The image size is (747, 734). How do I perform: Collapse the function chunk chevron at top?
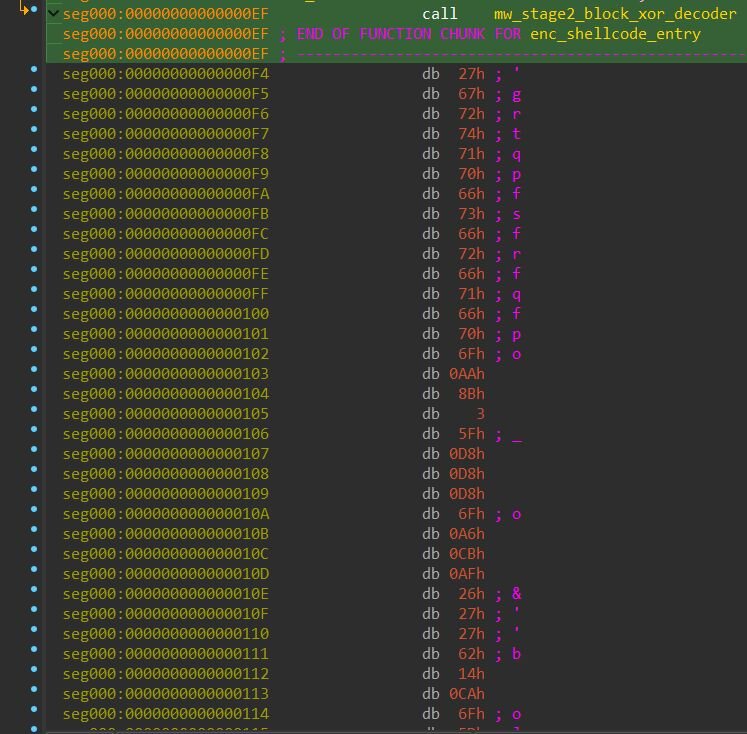pos(52,14)
